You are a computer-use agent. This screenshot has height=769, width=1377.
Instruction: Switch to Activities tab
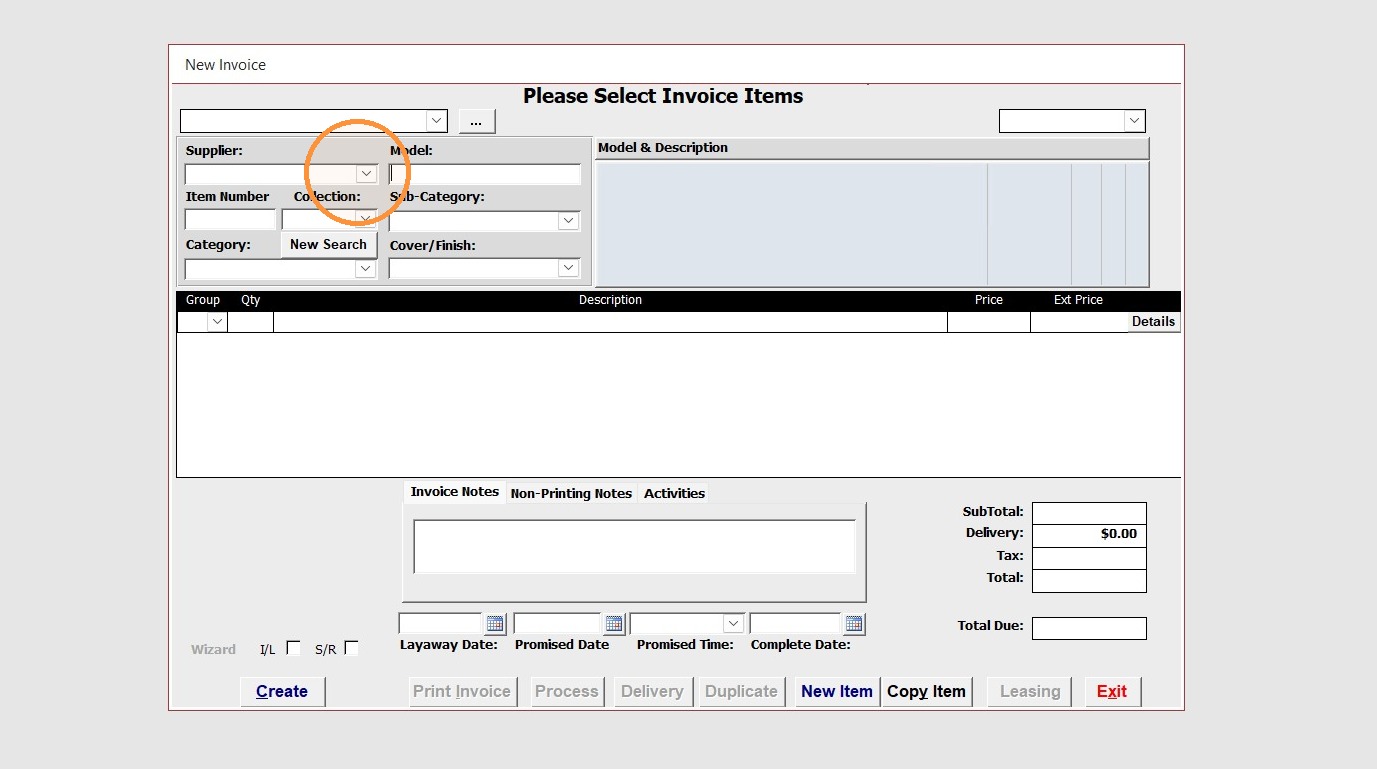point(674,493)
